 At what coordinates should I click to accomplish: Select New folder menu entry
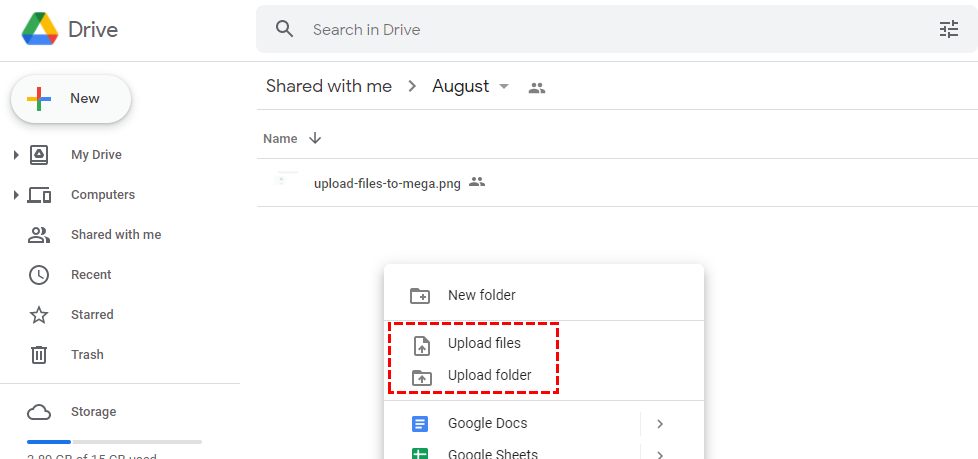pos(481,296)
